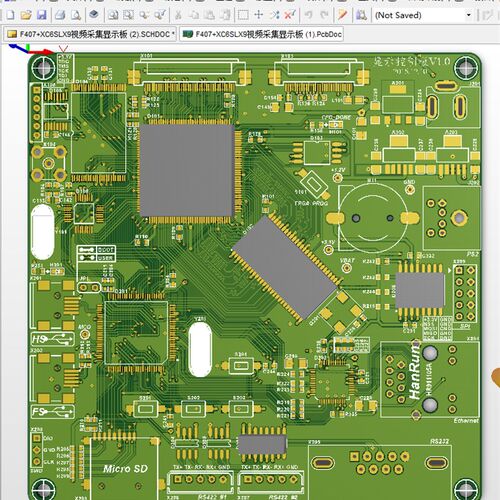This screenshot has height=500, width=500.
Task: Expand the (Not Saved) view dropdown arrow
Action: [x=469, y=15]
